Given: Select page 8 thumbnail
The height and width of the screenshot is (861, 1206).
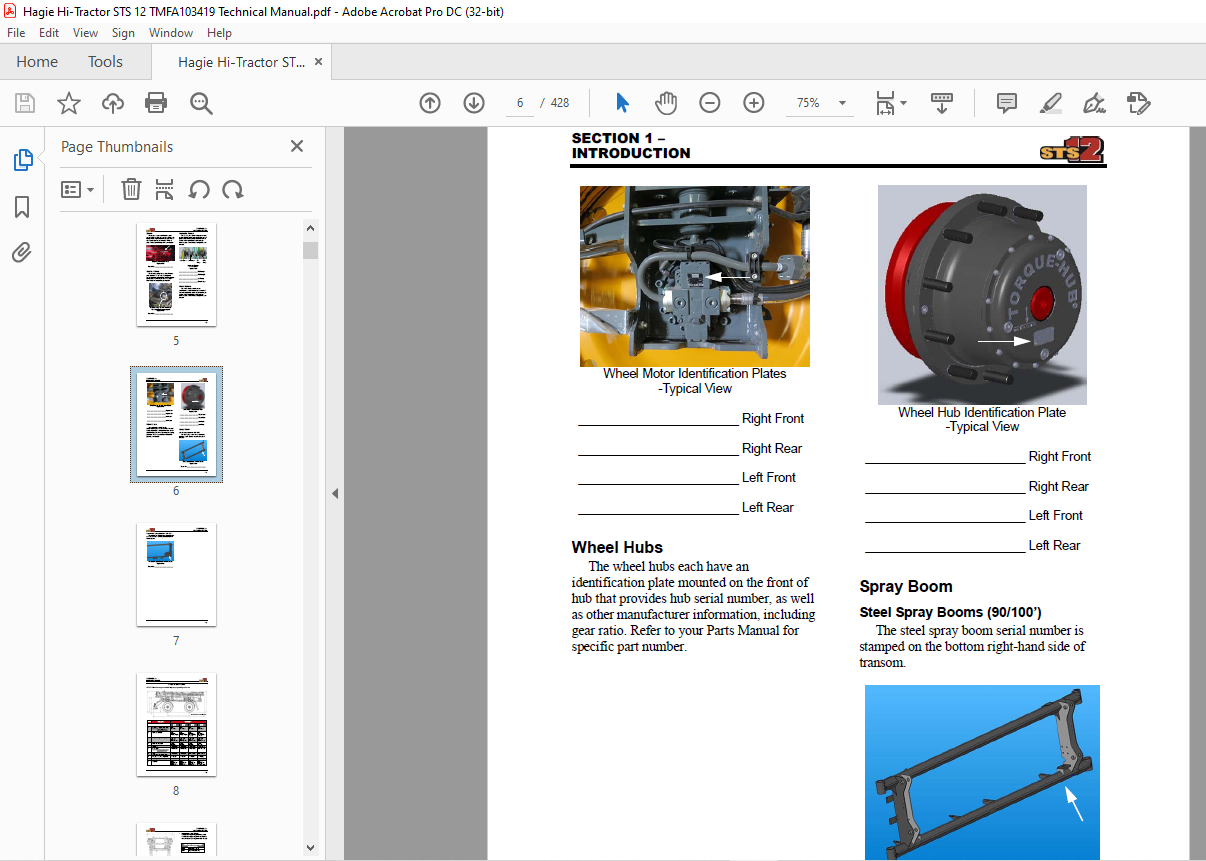Looking at the screenshot, I should (x=176, y=725).
